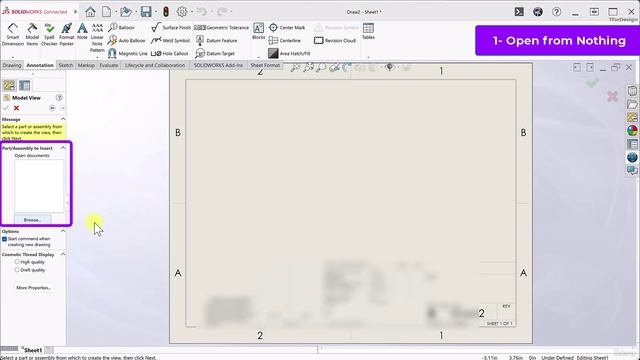Click the Model View help button
Screen dimensions: 640x360
(x=59, y=98)
